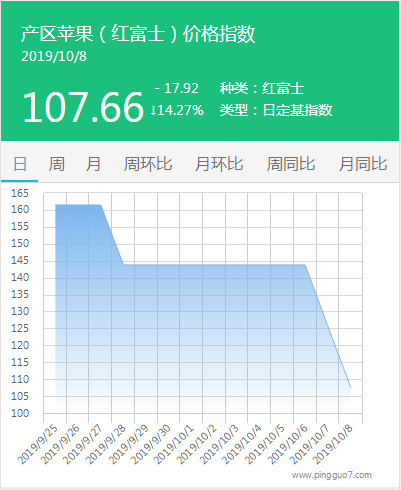Click the y-axis label 155

pos(20,226)
